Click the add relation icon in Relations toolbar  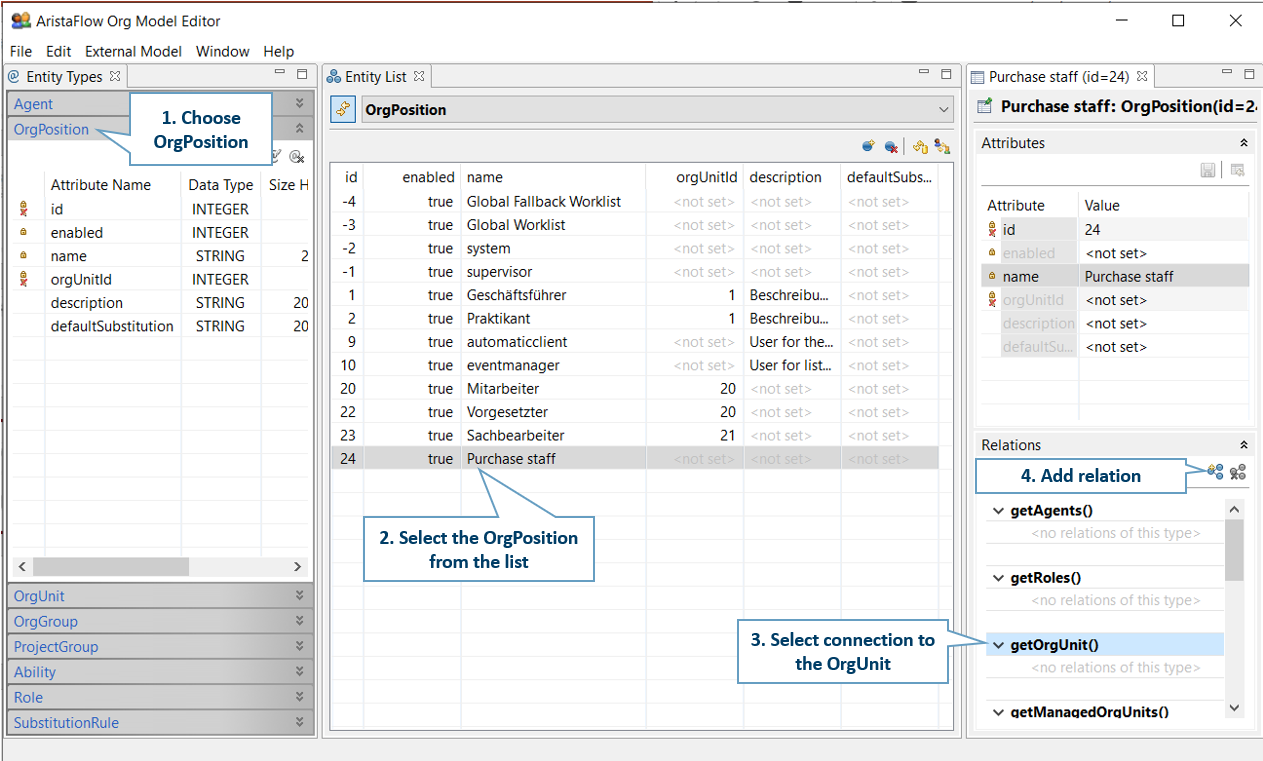click(x=1215, y=471)
